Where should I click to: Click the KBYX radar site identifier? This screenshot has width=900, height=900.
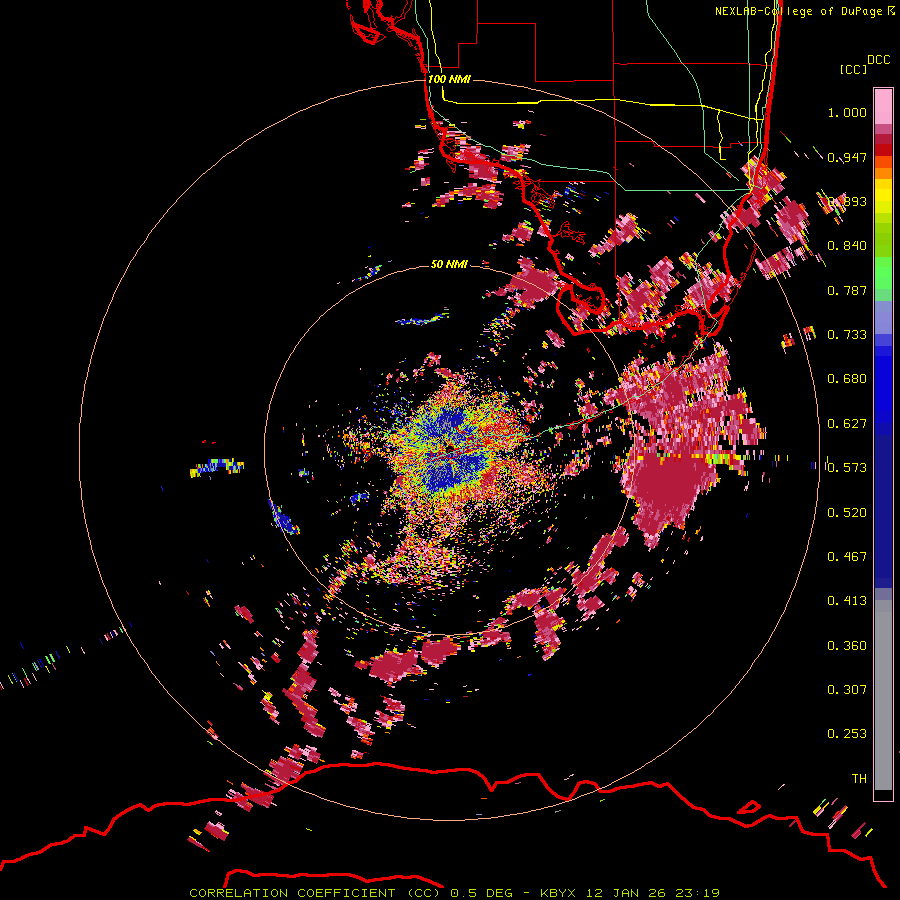[x=560, y=893]
